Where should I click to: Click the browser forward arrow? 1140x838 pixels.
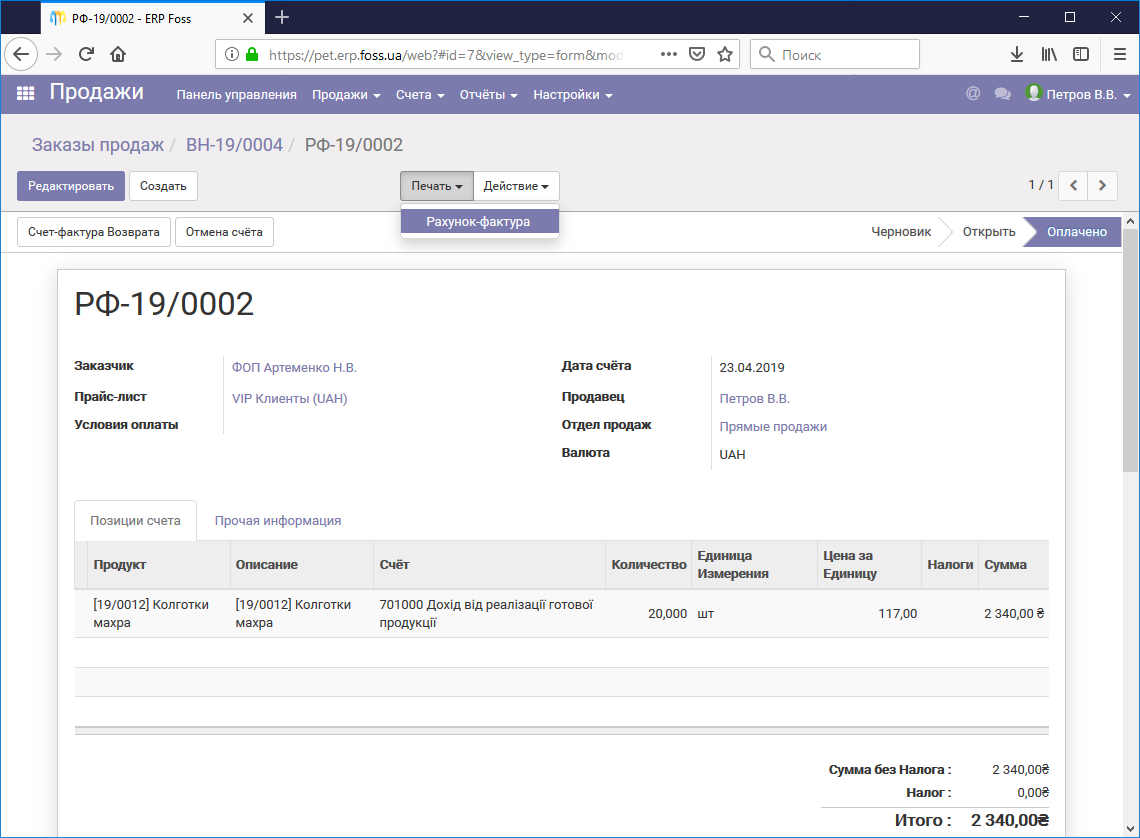[x=54, y=54]
